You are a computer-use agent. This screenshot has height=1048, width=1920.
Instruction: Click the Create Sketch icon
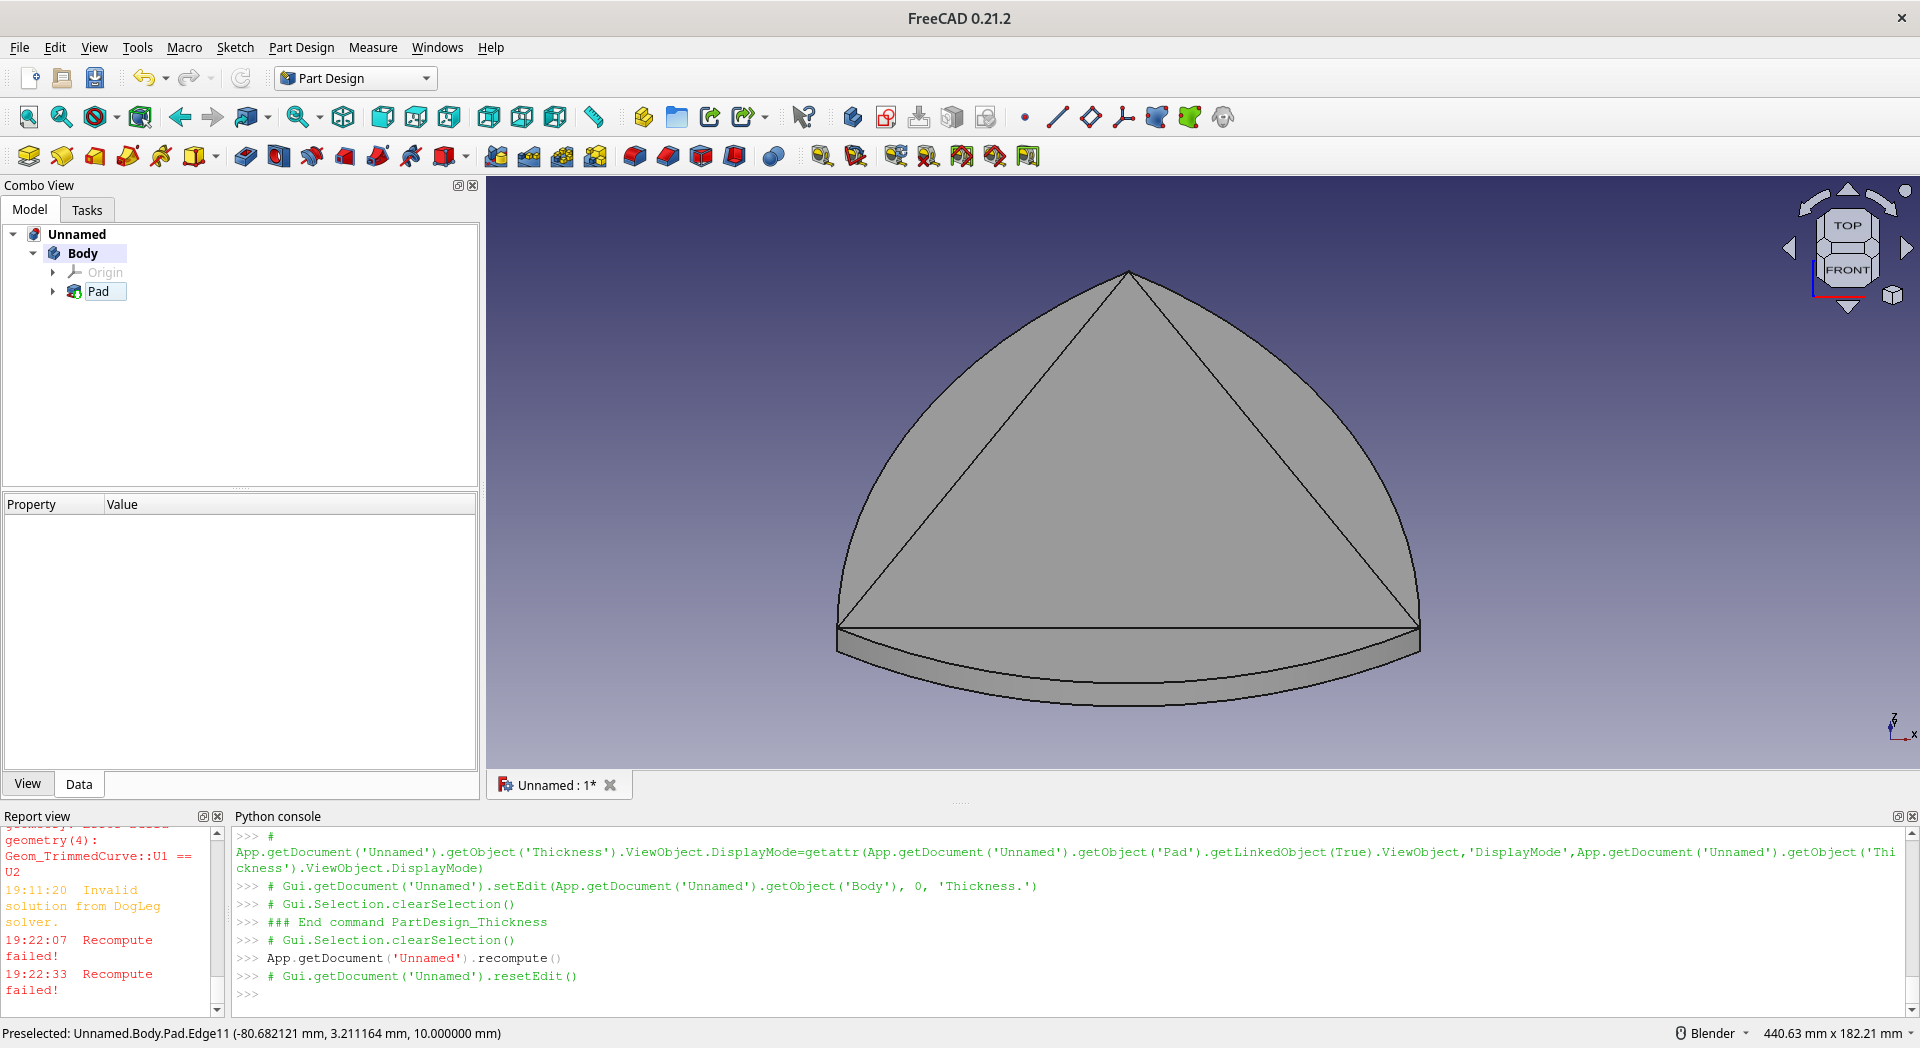[x=886, y=117]
